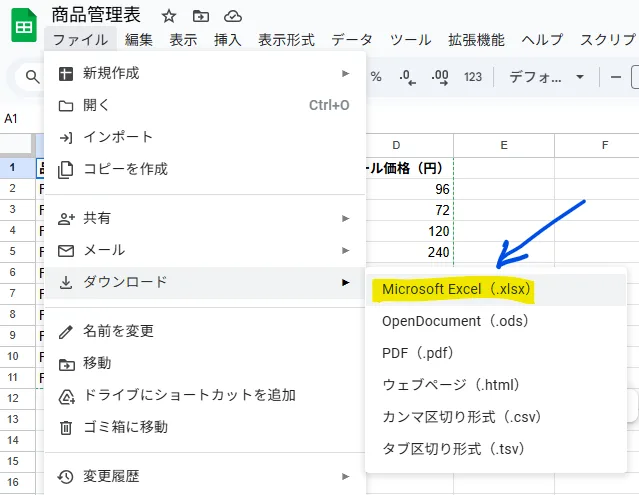Click the envelope icon beside メール
This screenshot has height=495, width=639.
click(66, 251)
